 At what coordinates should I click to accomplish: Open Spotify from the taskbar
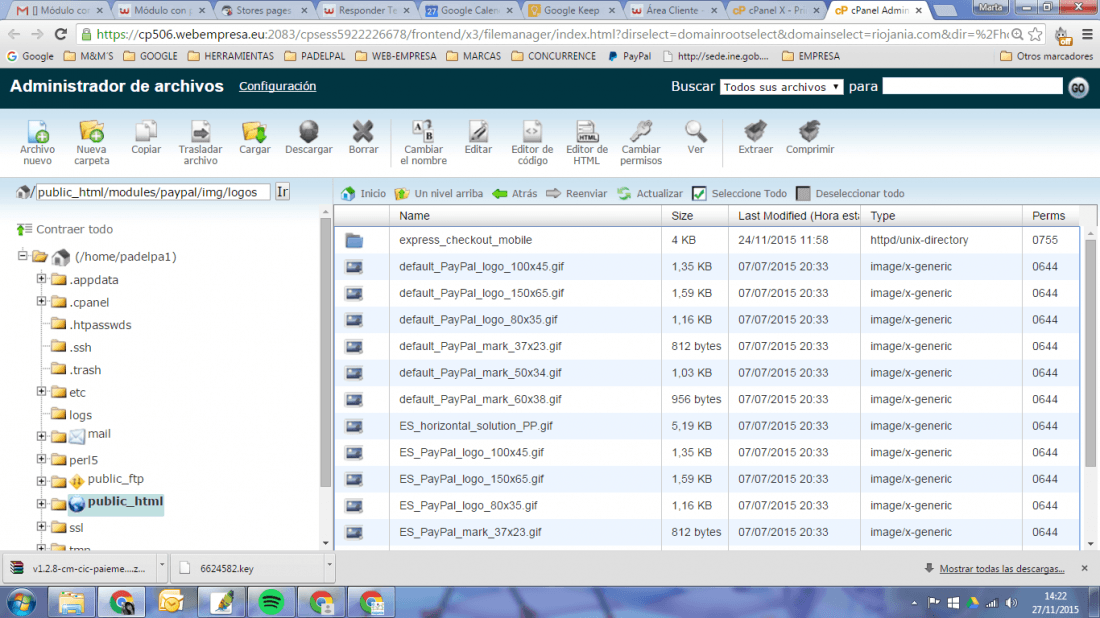tap(271, 602)
